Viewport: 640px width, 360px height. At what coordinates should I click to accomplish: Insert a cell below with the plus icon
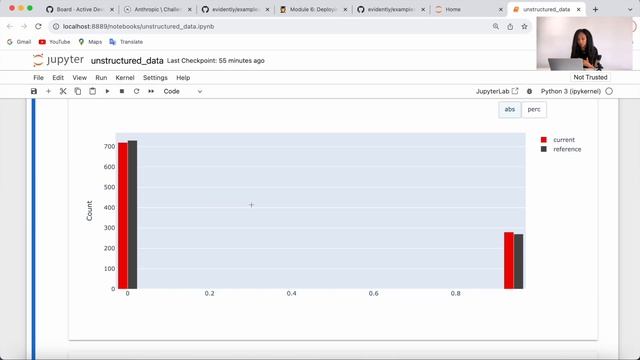[x=48, y=91]
